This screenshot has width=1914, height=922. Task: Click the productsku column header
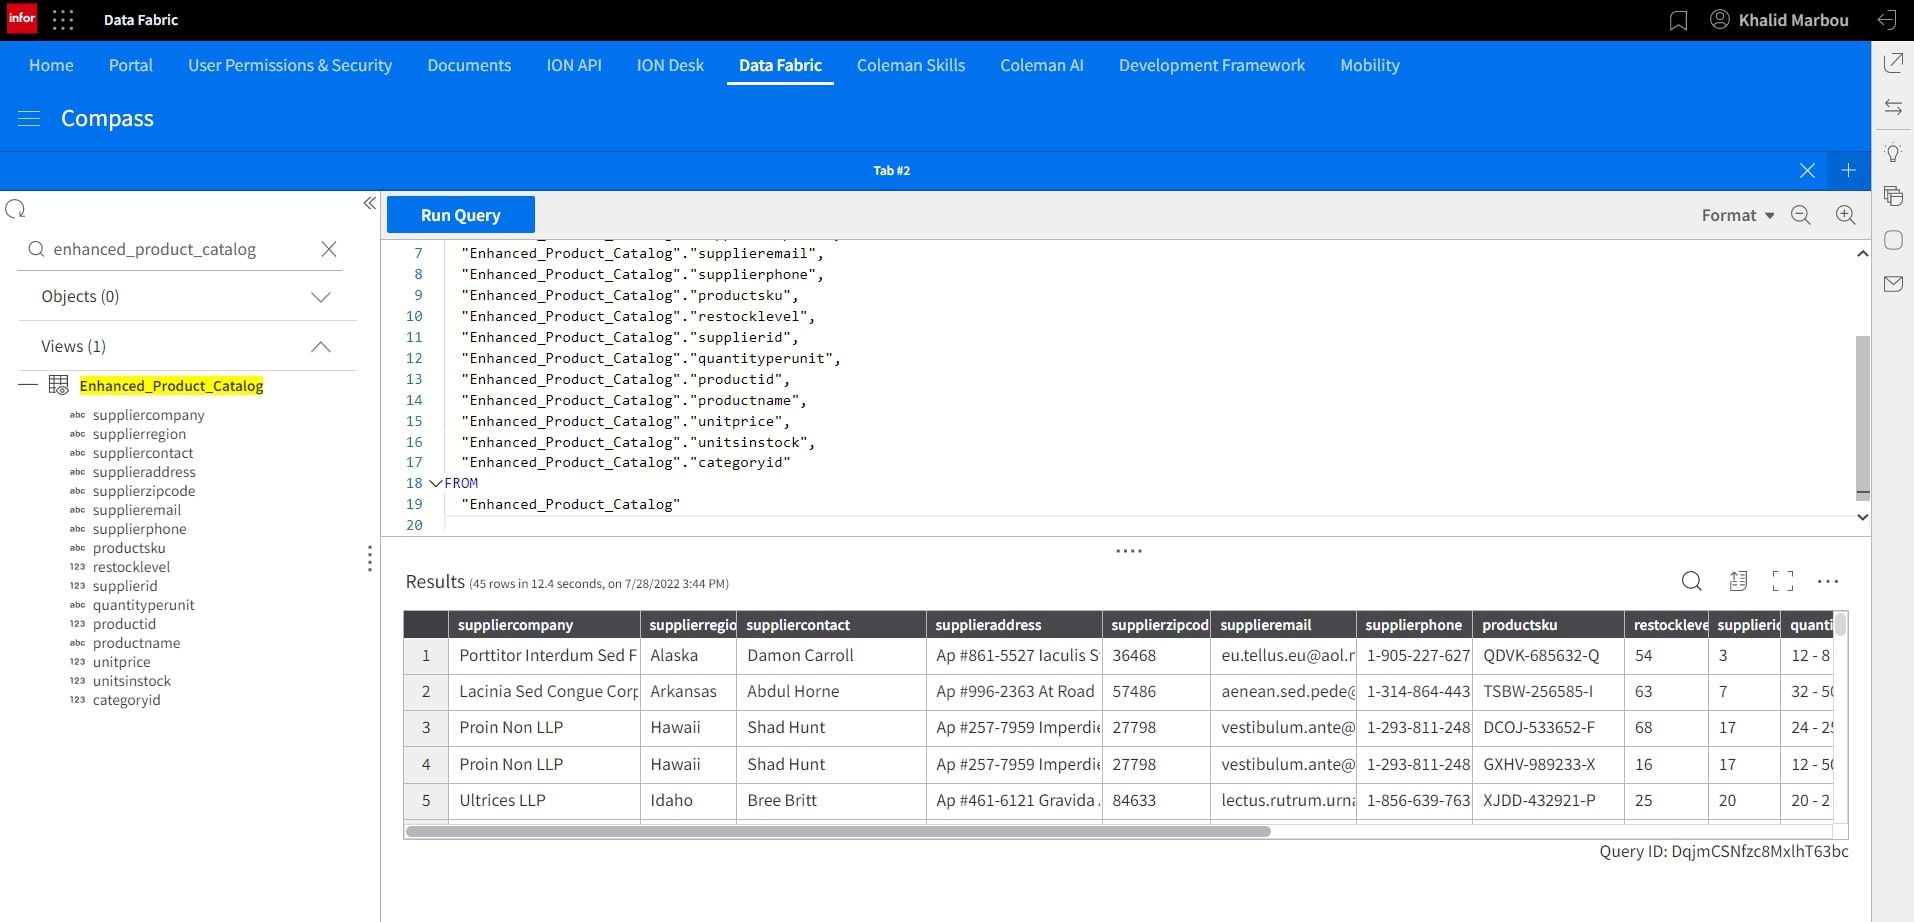click(x=1548, y=625)
